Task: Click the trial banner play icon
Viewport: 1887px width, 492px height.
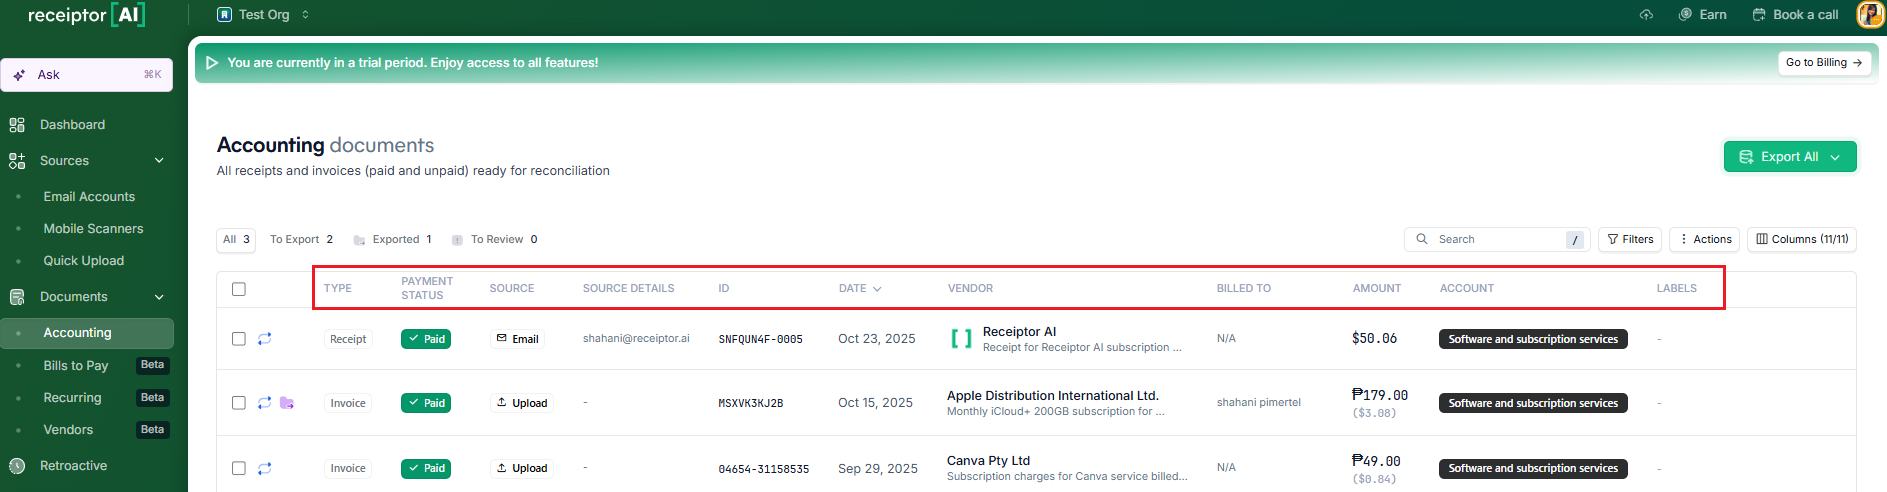Action: tap(212, 63)
